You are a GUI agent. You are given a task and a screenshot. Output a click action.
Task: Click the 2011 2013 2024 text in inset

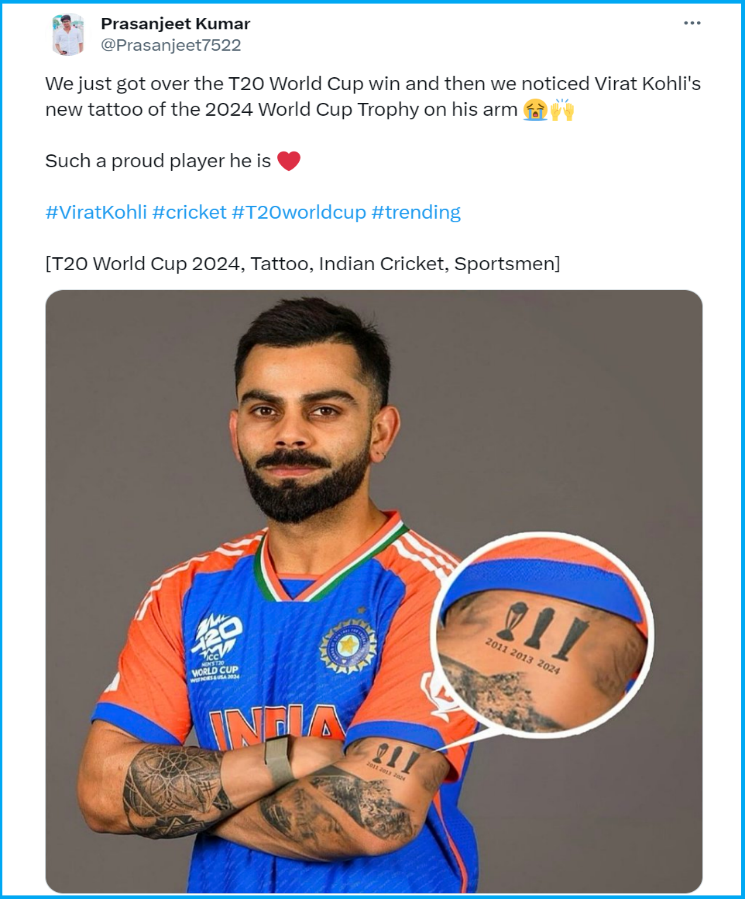[523, 655]
